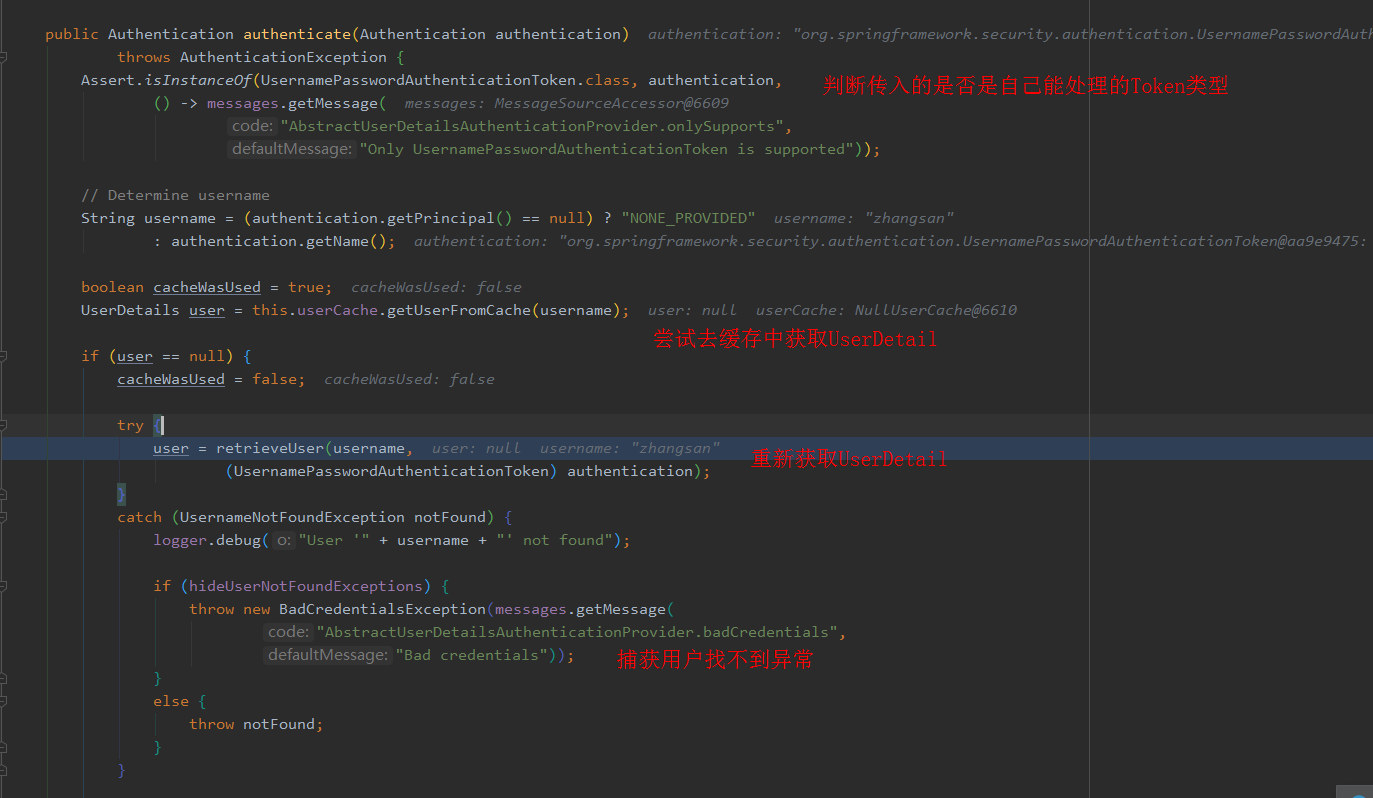Click the 'try' keyword

tap(130, 425)
